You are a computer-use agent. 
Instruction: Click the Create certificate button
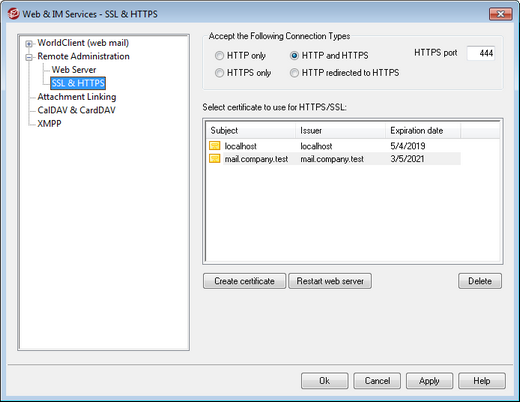244,281
